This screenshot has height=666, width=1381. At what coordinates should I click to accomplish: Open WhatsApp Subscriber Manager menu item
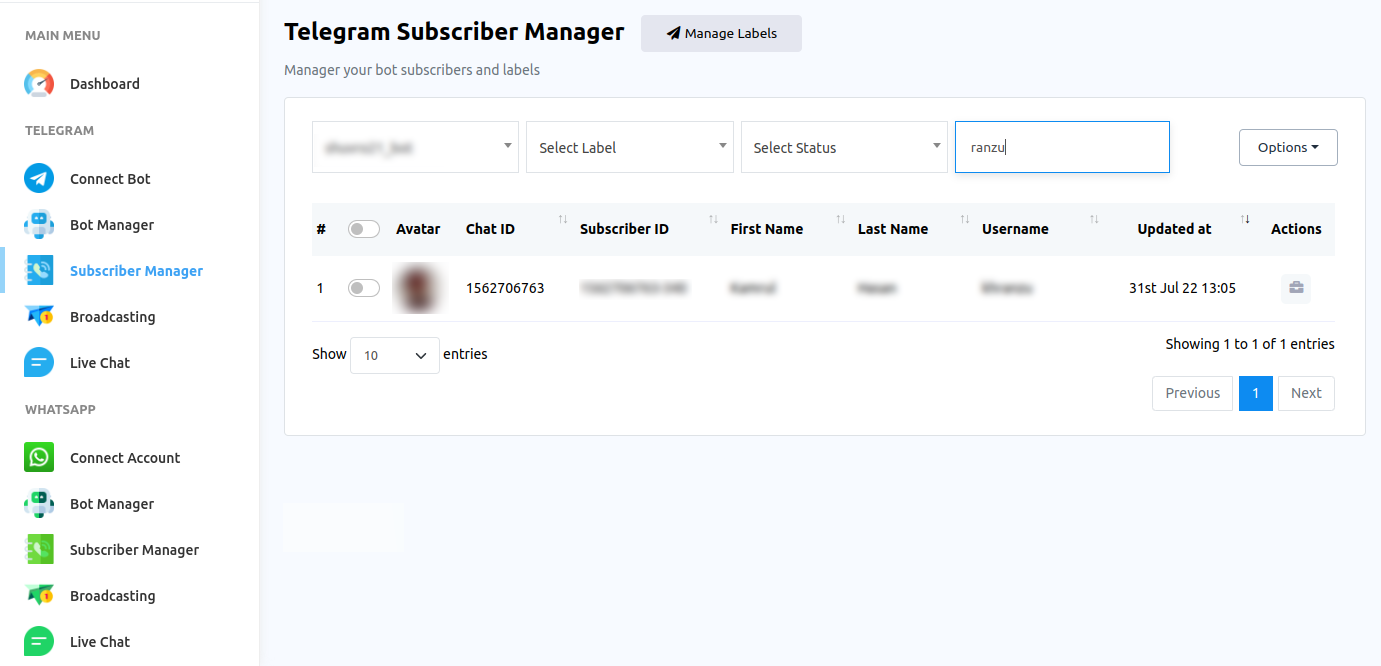click(x=134, y=550)
